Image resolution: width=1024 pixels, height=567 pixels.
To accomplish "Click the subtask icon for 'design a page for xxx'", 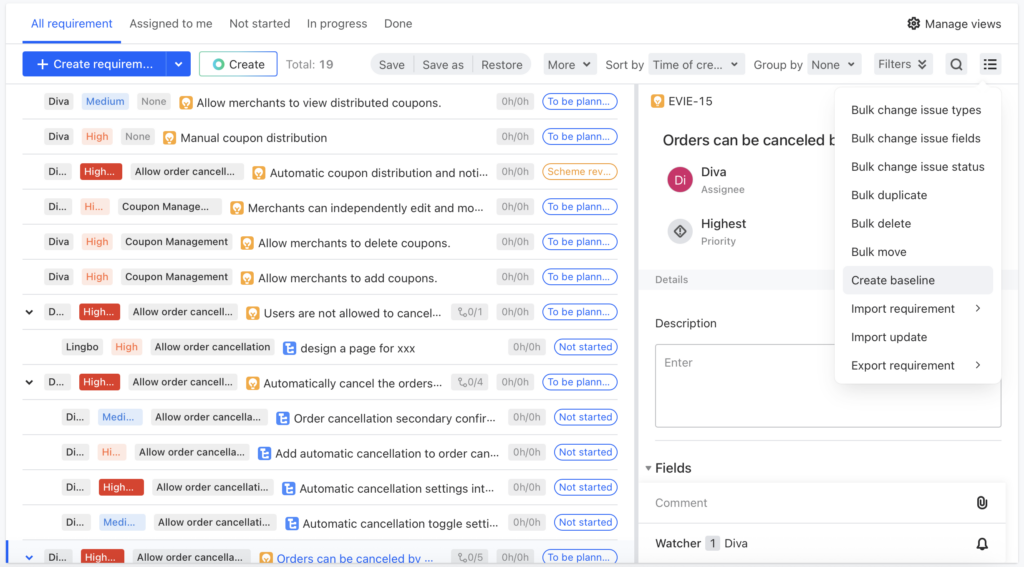I will [289, 348].
